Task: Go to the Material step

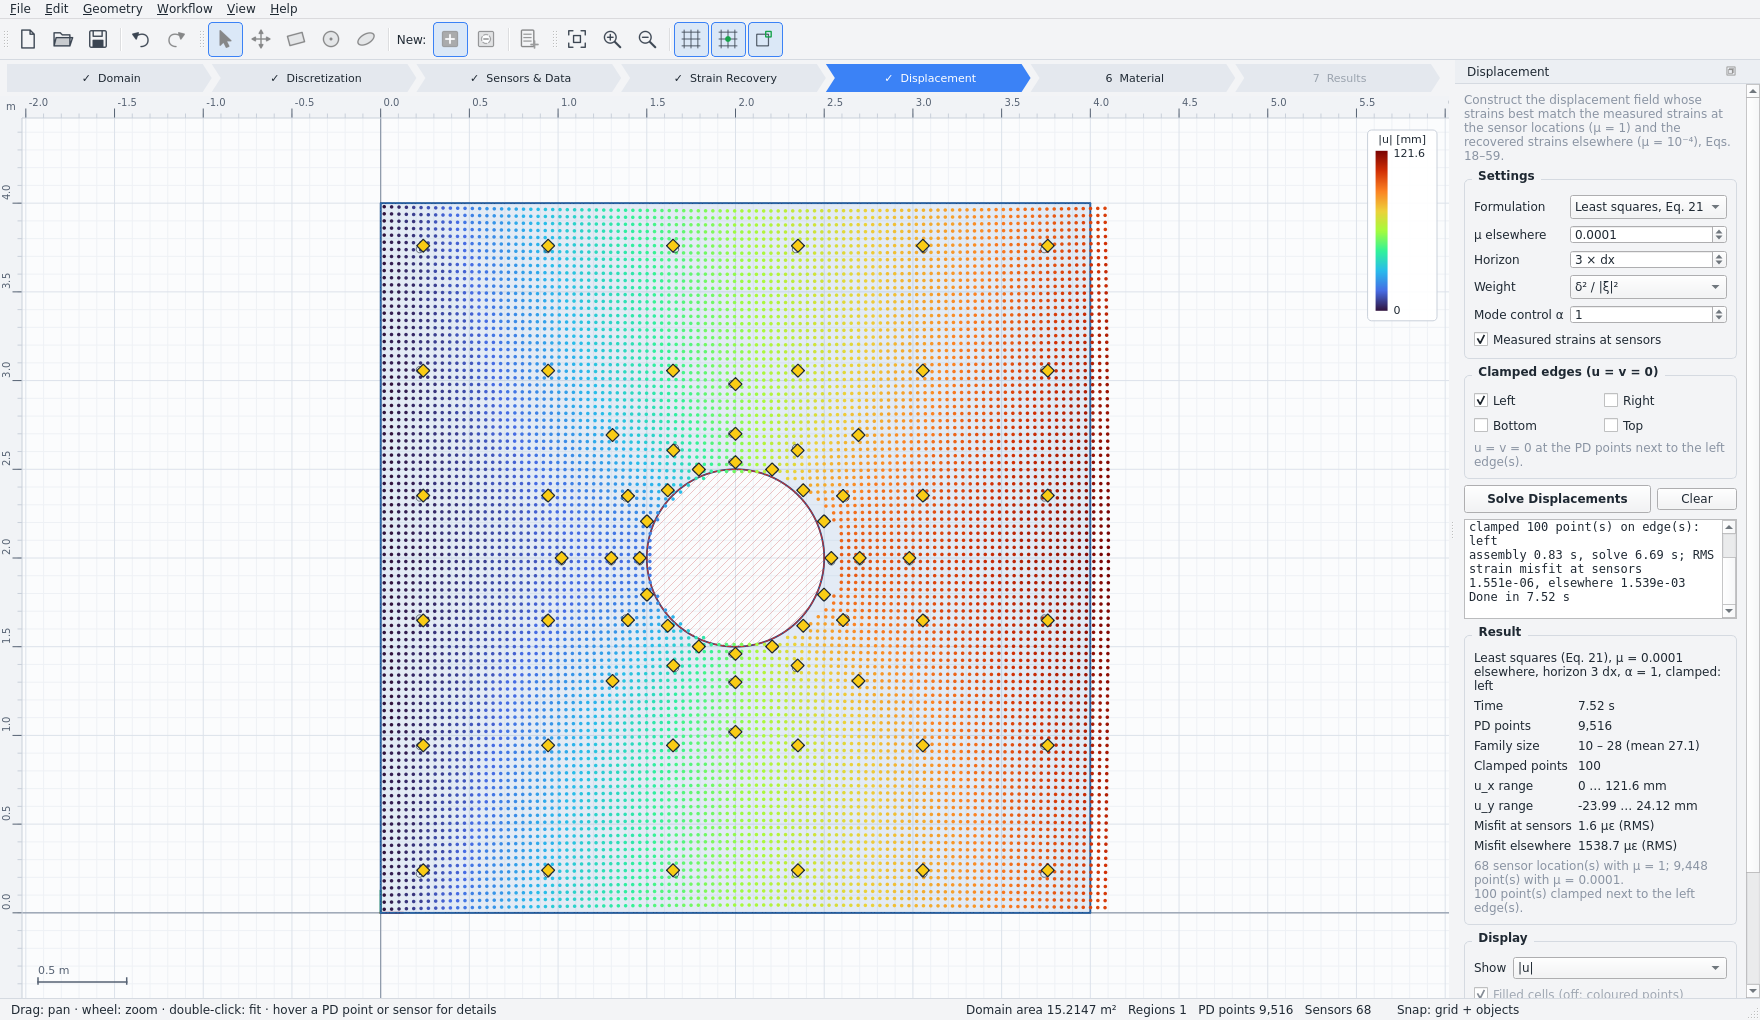Action: point(1134,78)
